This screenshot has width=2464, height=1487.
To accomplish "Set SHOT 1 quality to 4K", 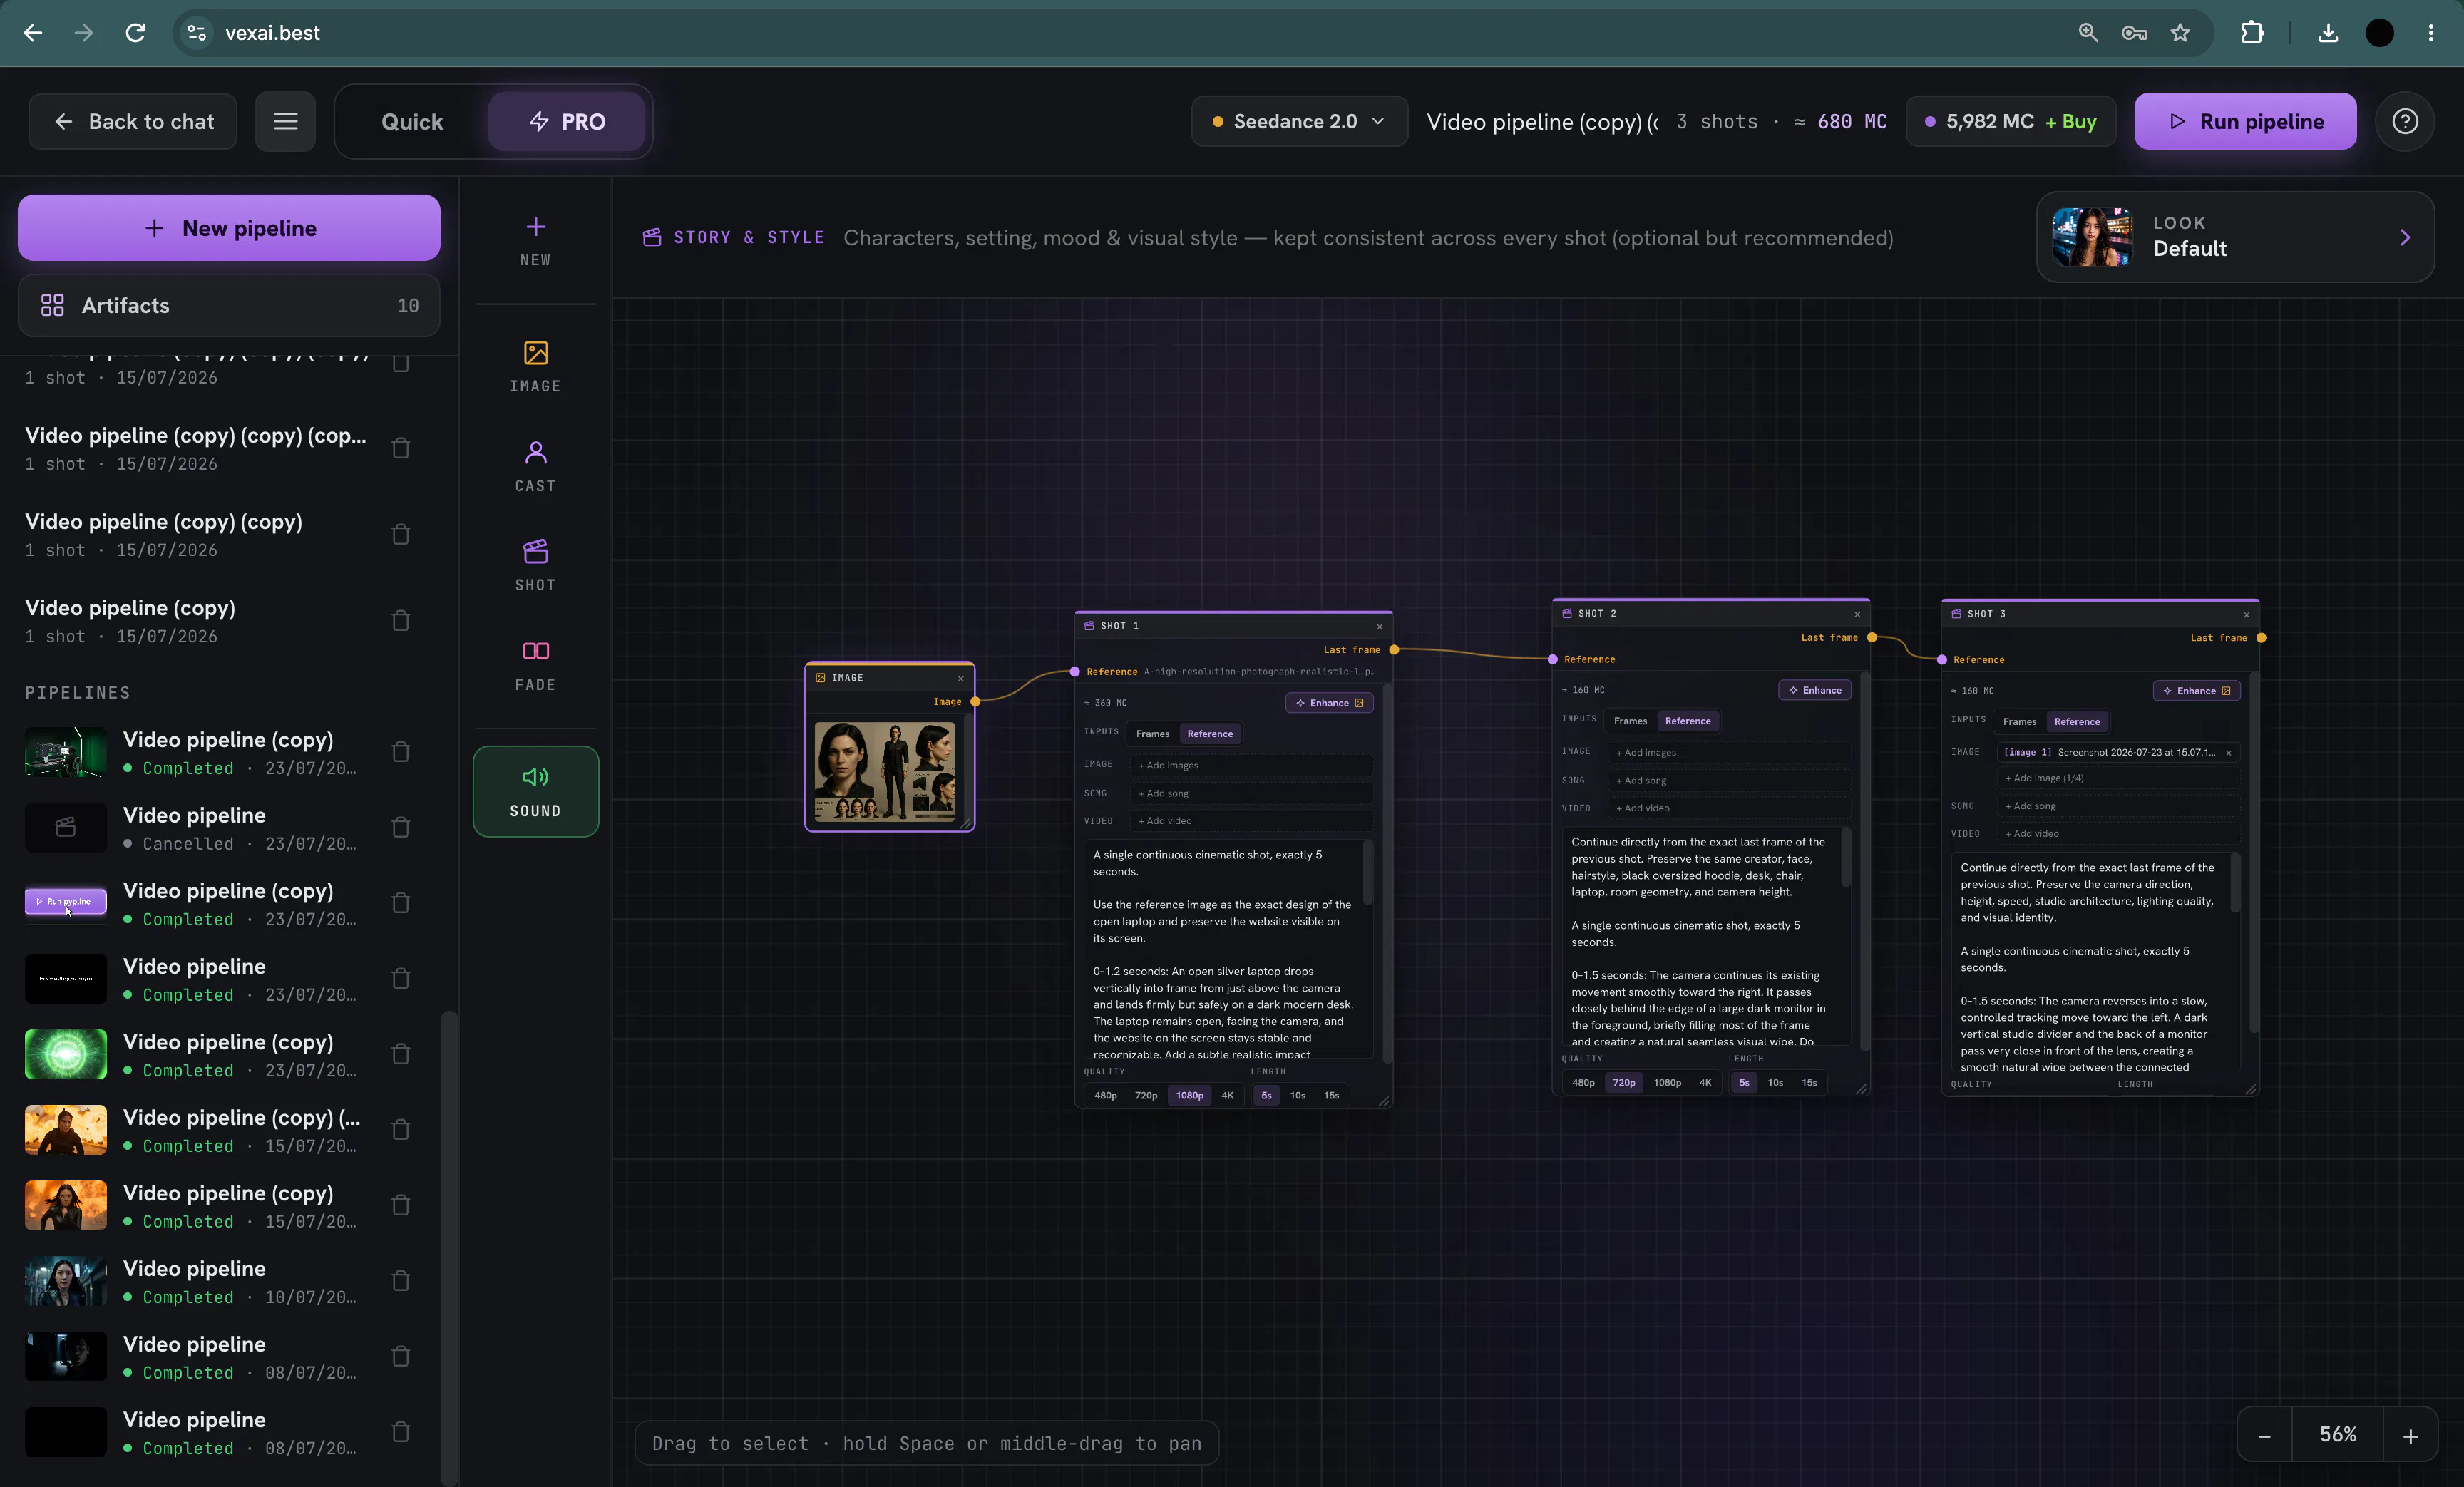I will tap(1227, 1096).
